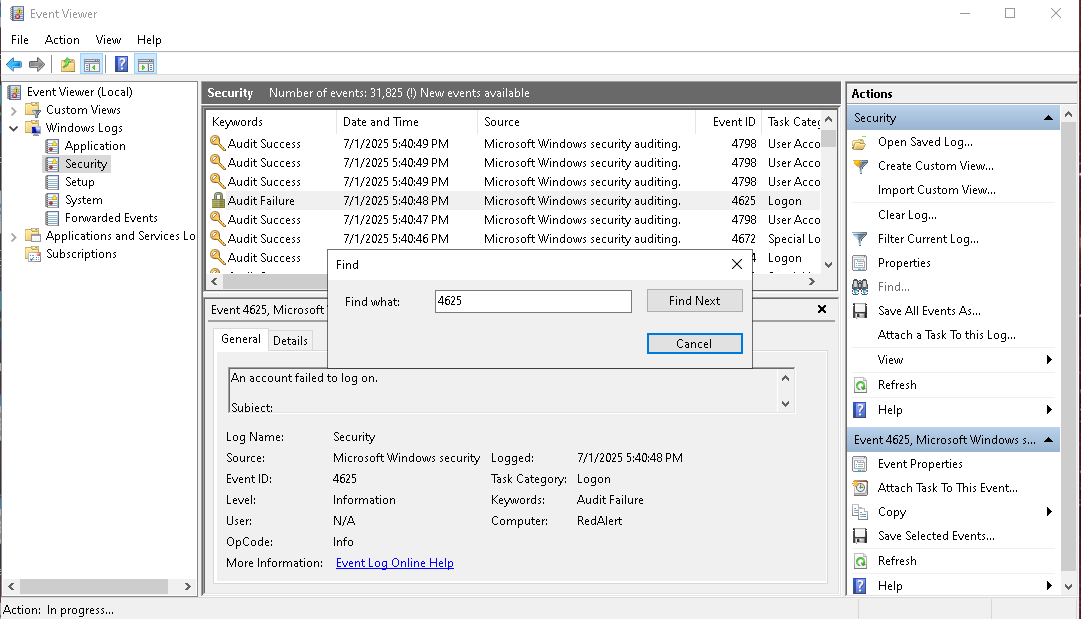Viewport: 1081px width, 619px height.
Task: Click Find Next button in Find dialog
Action: (694, 301)
